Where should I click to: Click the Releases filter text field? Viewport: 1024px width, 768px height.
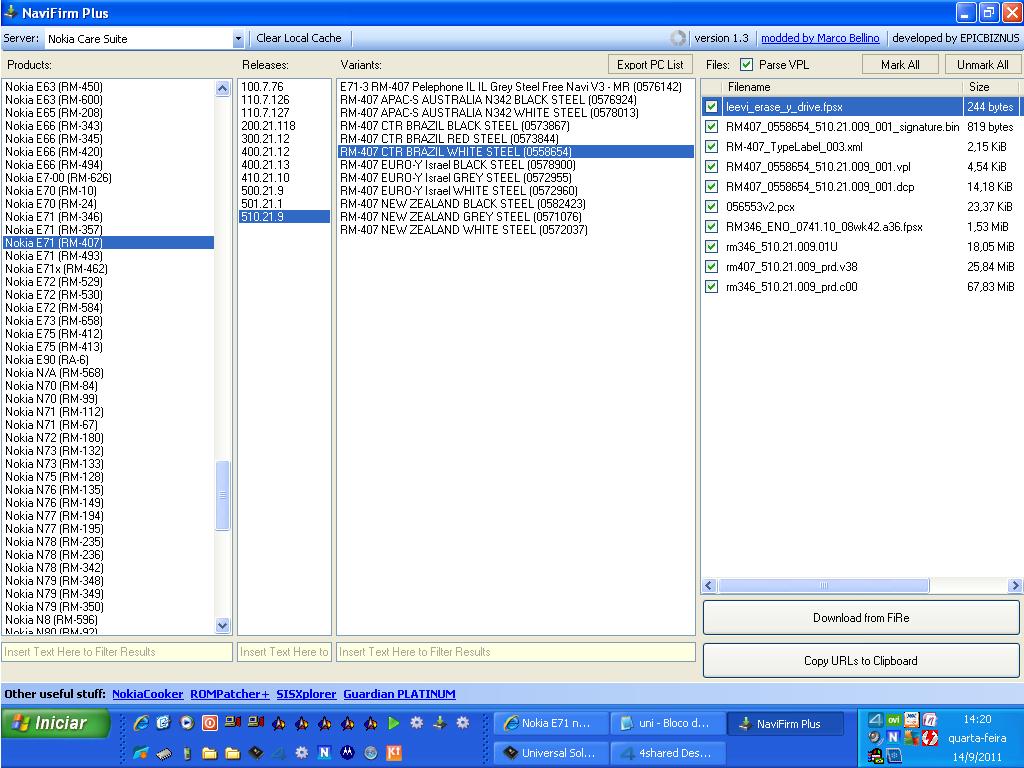284,652
